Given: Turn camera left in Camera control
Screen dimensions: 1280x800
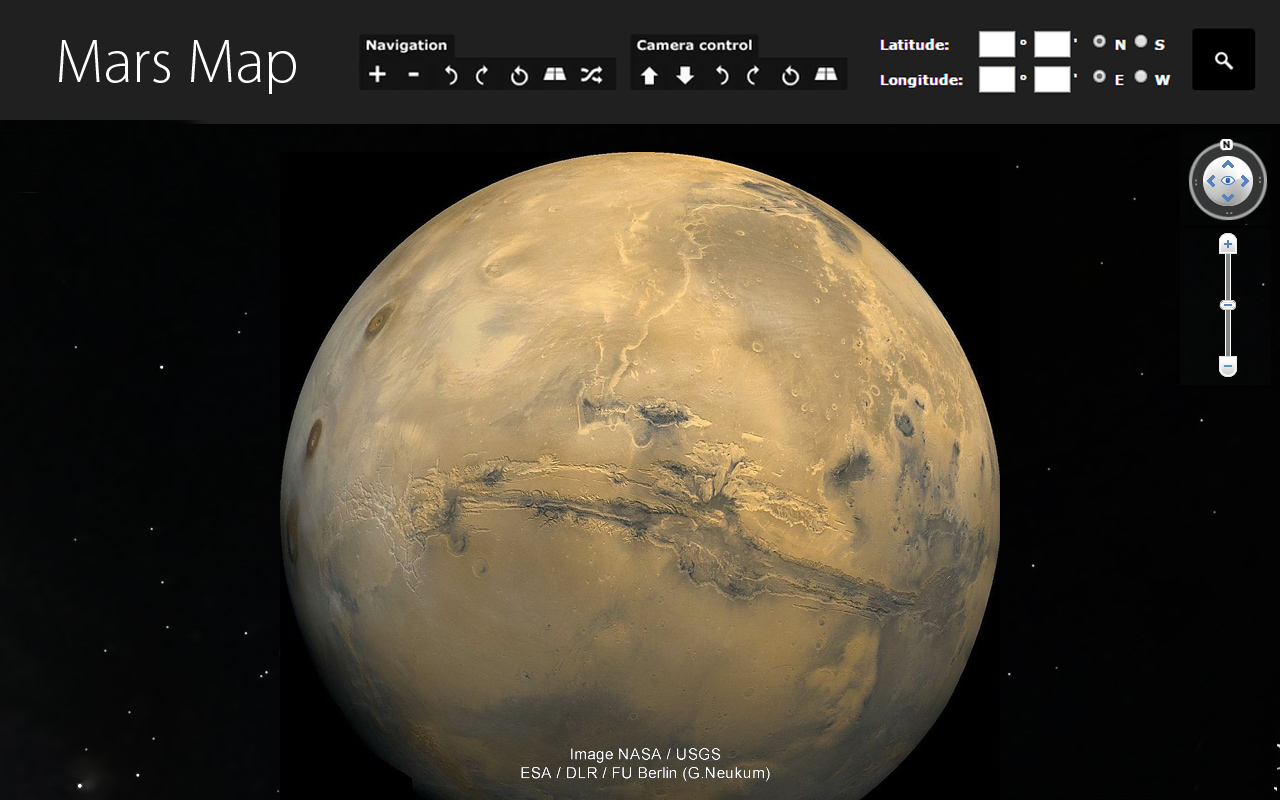Looking at the screenshot, I should click(721, 75).
